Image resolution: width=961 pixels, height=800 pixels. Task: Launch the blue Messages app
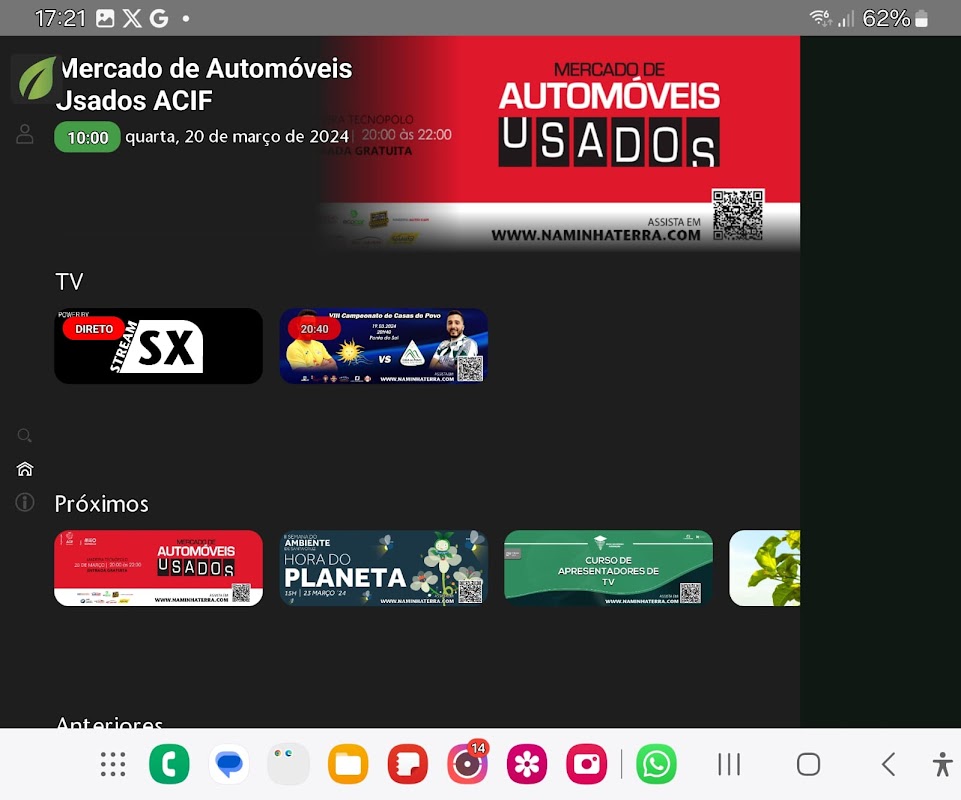(229, 764)
